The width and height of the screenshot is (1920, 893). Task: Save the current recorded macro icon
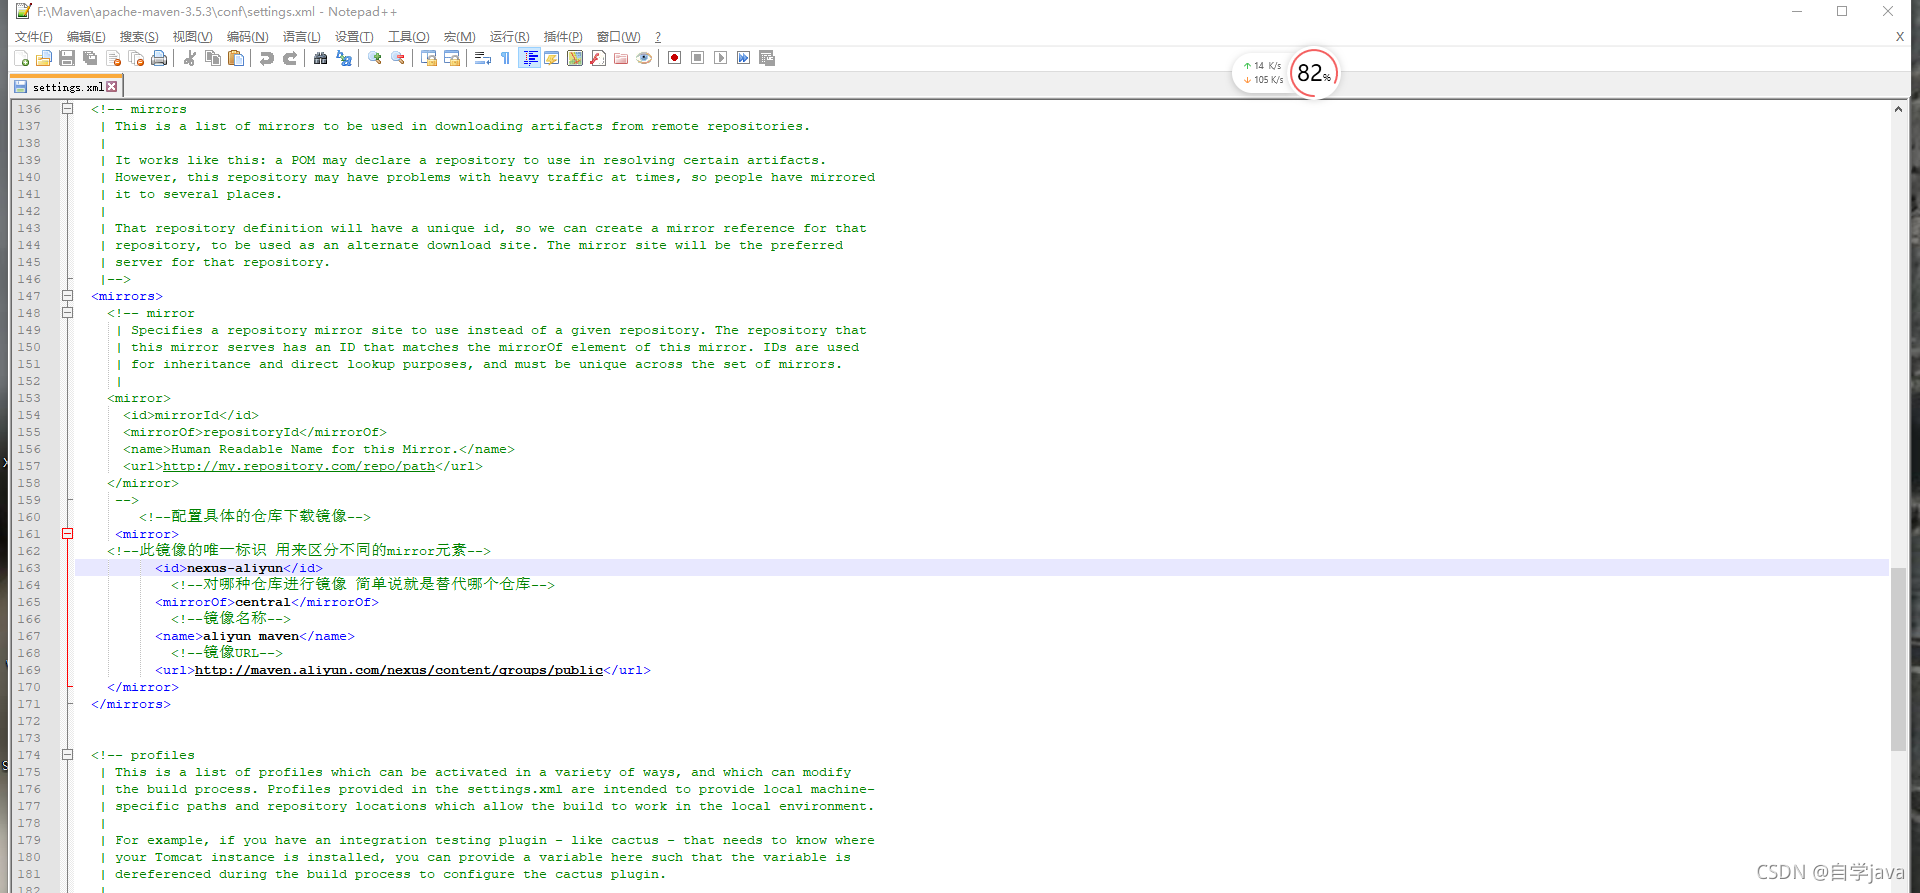[767, 58]
